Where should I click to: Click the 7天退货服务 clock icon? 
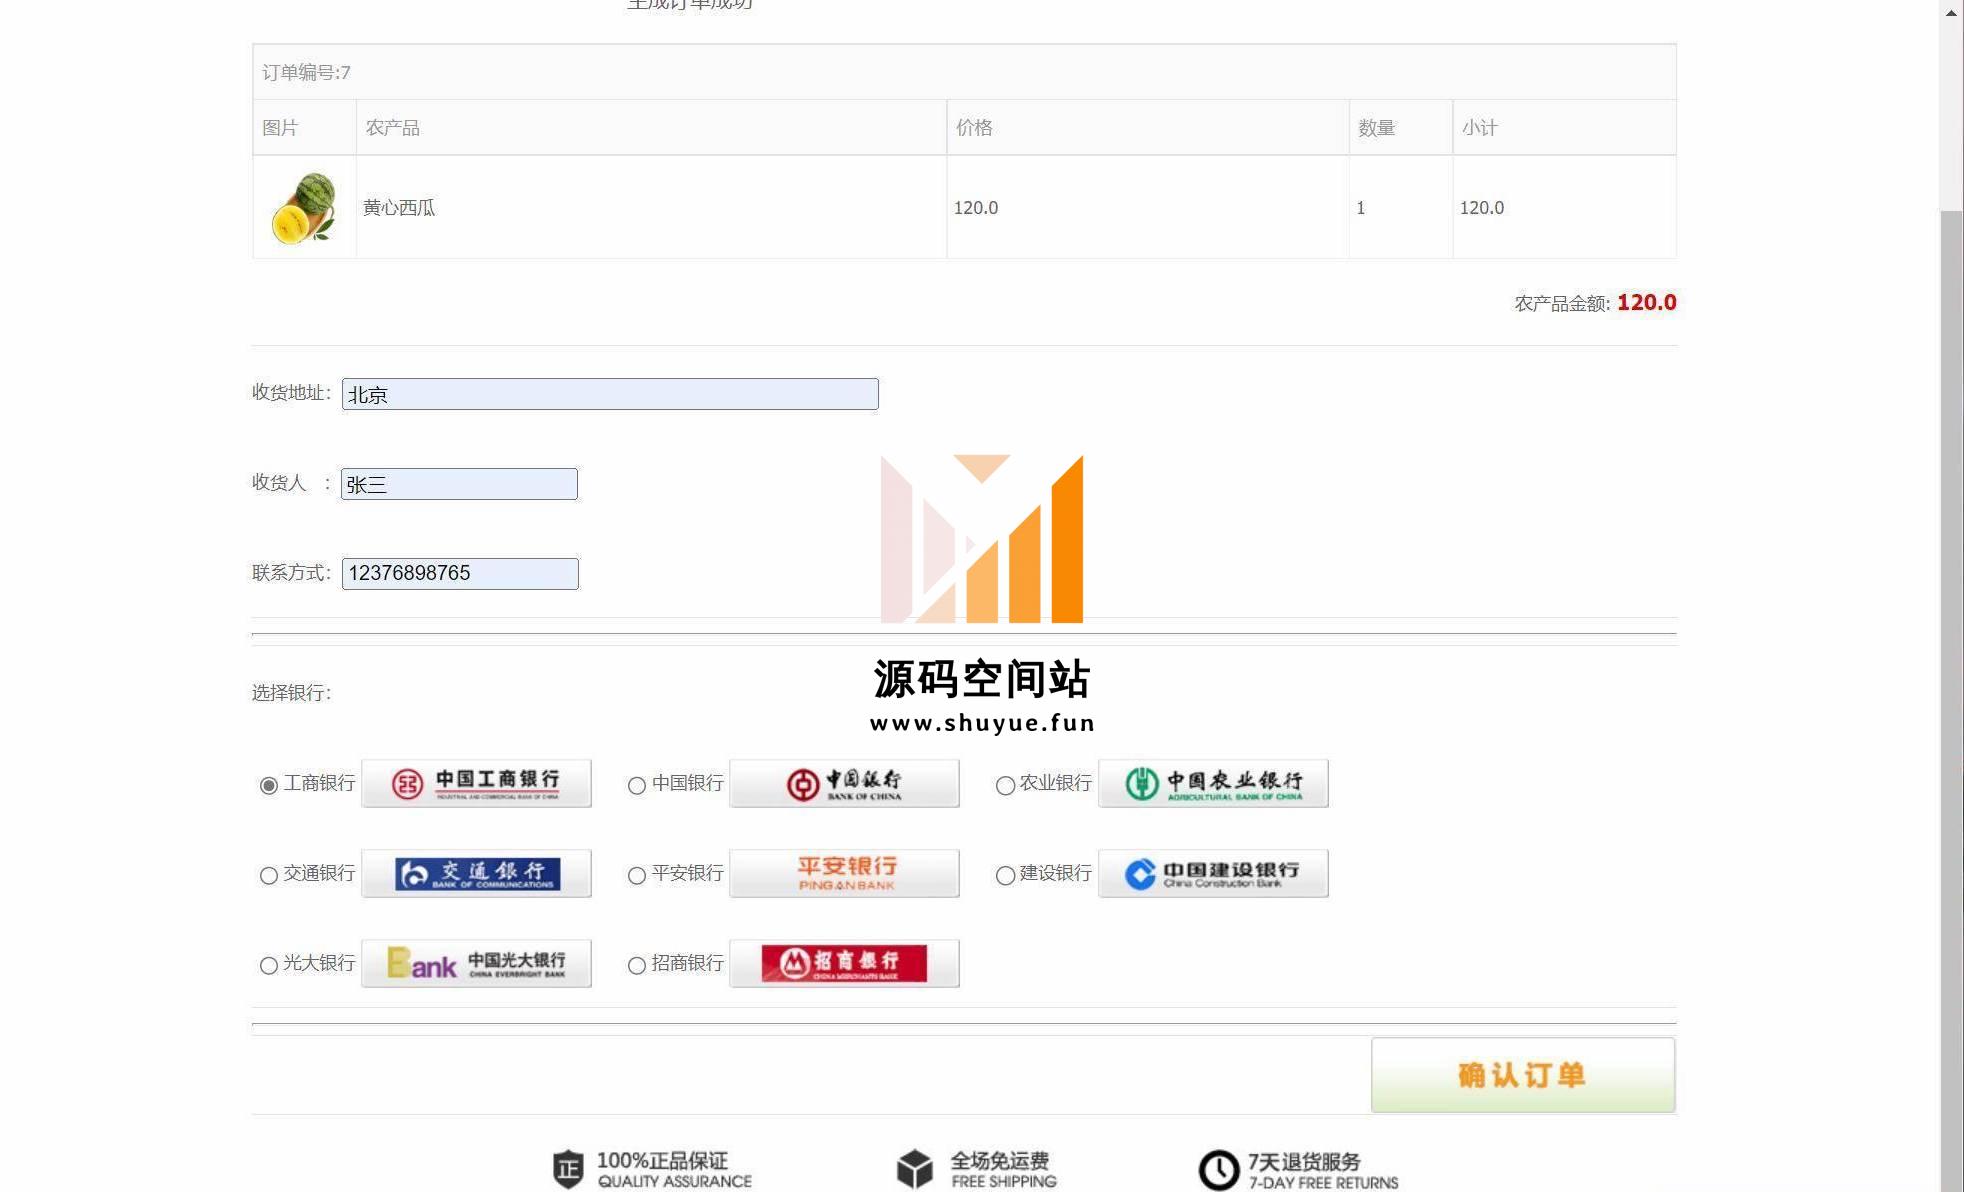[1219, 1170]
